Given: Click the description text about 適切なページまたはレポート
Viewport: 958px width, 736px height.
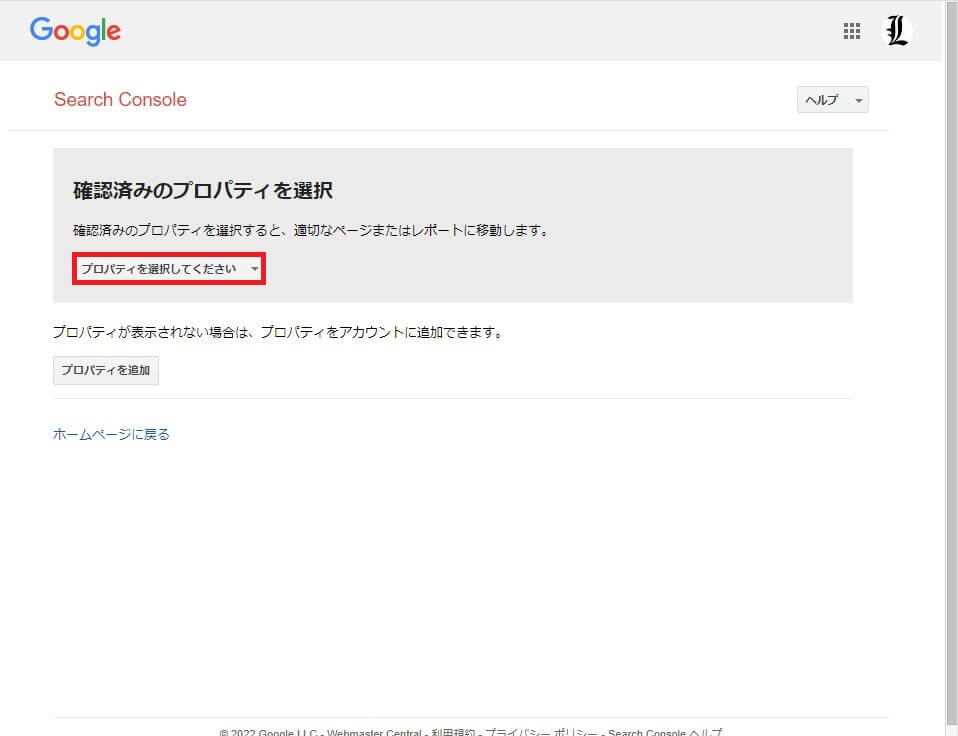Looking at the screenshot, I should coord(311,230).
